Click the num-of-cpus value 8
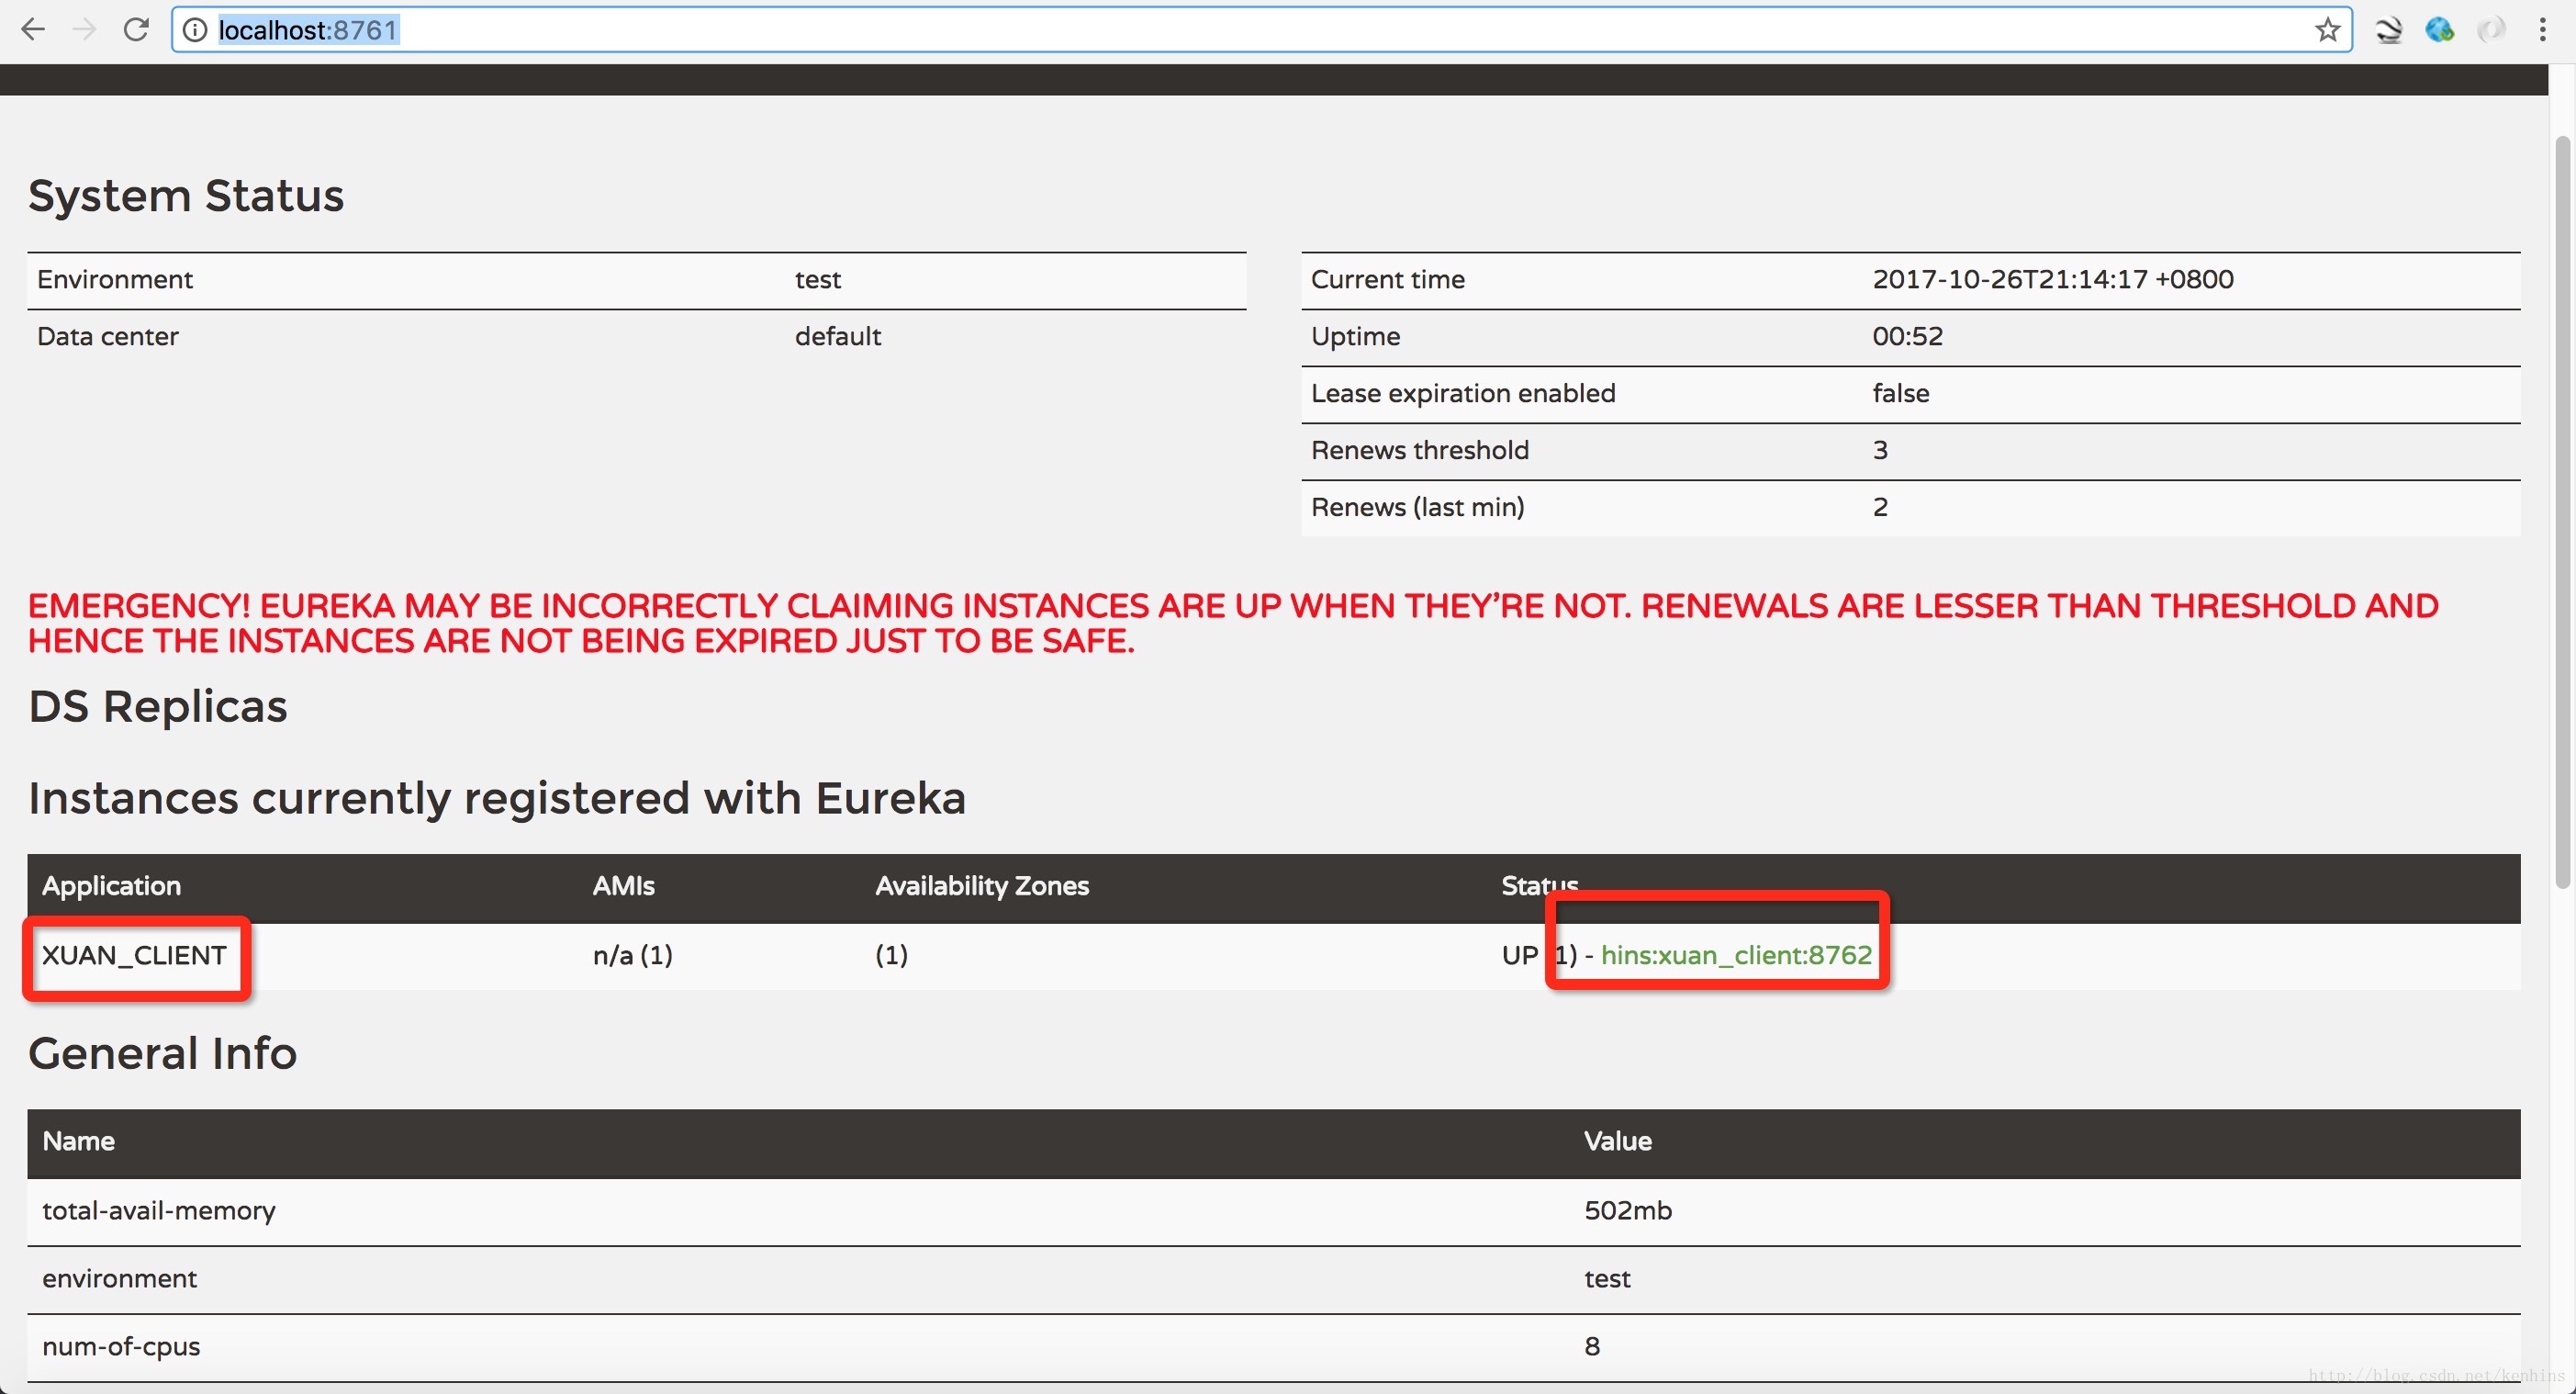2576x1394 pixels. (1592, 1347)
